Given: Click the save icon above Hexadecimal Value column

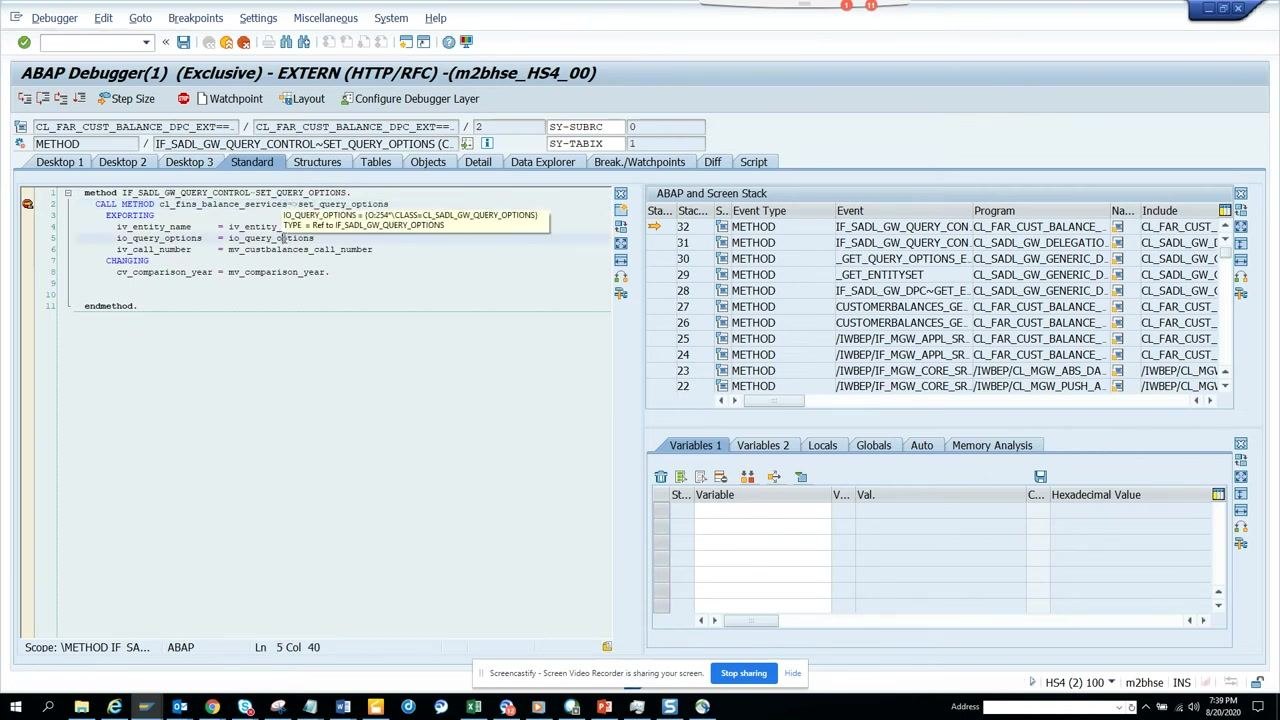Looking at the screenshot, I should tap(1040, 477).
